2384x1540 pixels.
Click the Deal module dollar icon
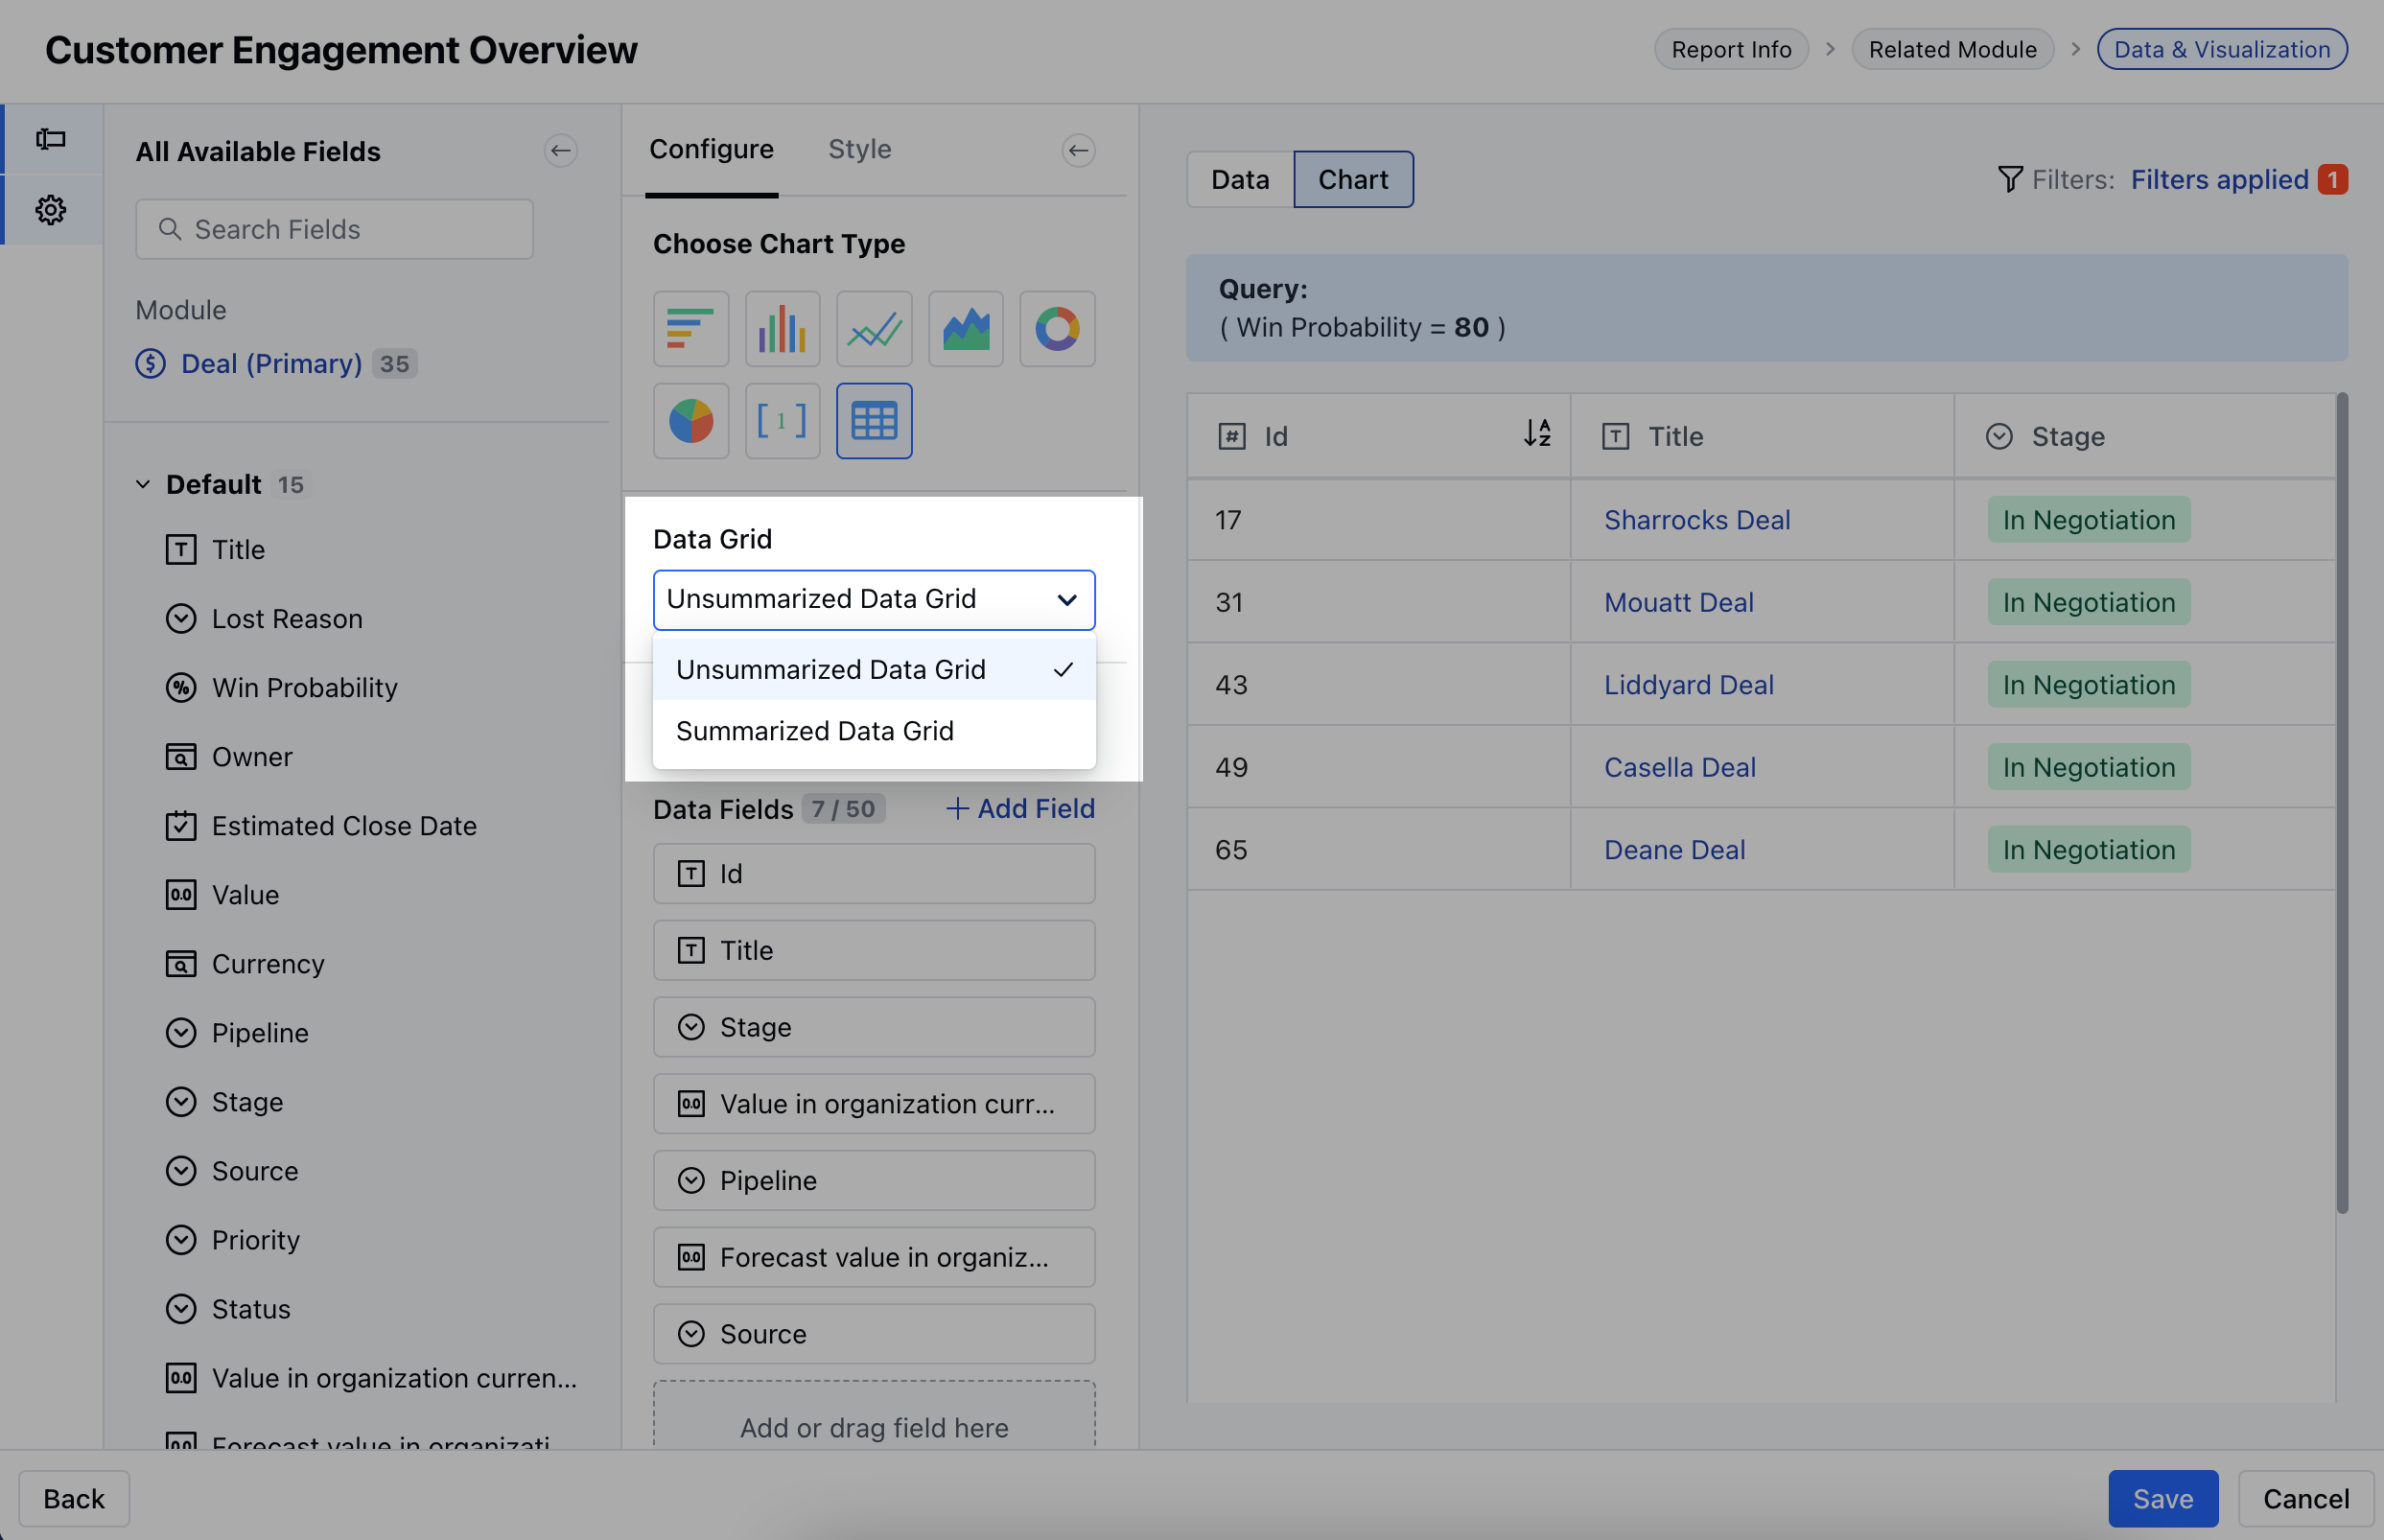150,363
